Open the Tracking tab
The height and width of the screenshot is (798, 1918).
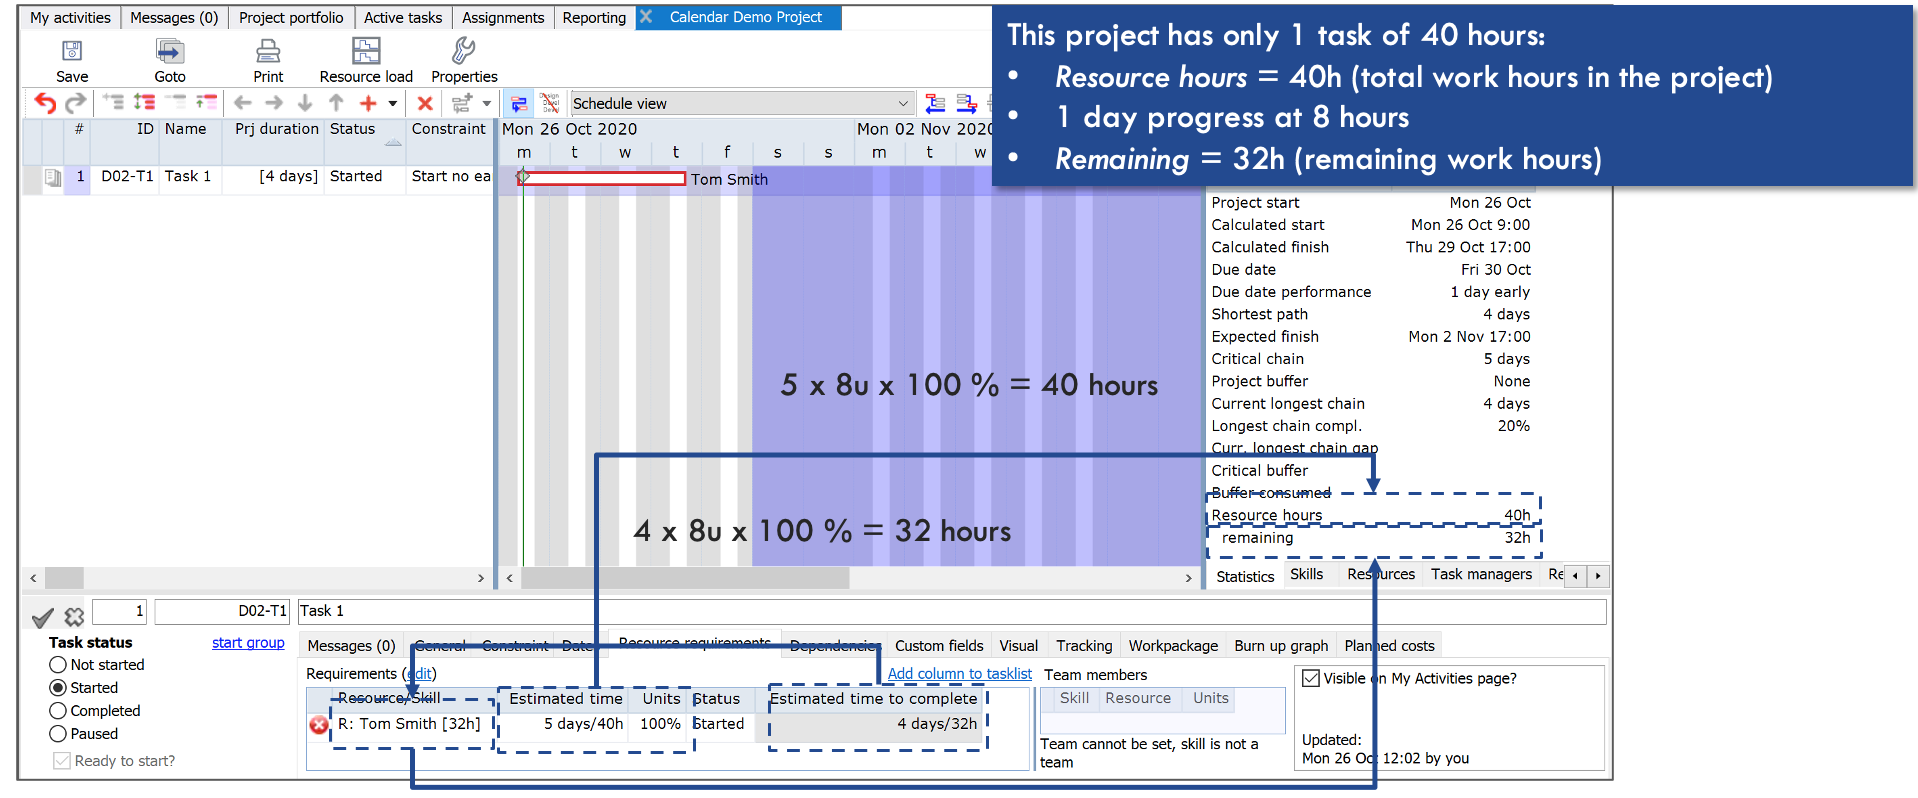pyautogui.click(x=1084, y=646)
